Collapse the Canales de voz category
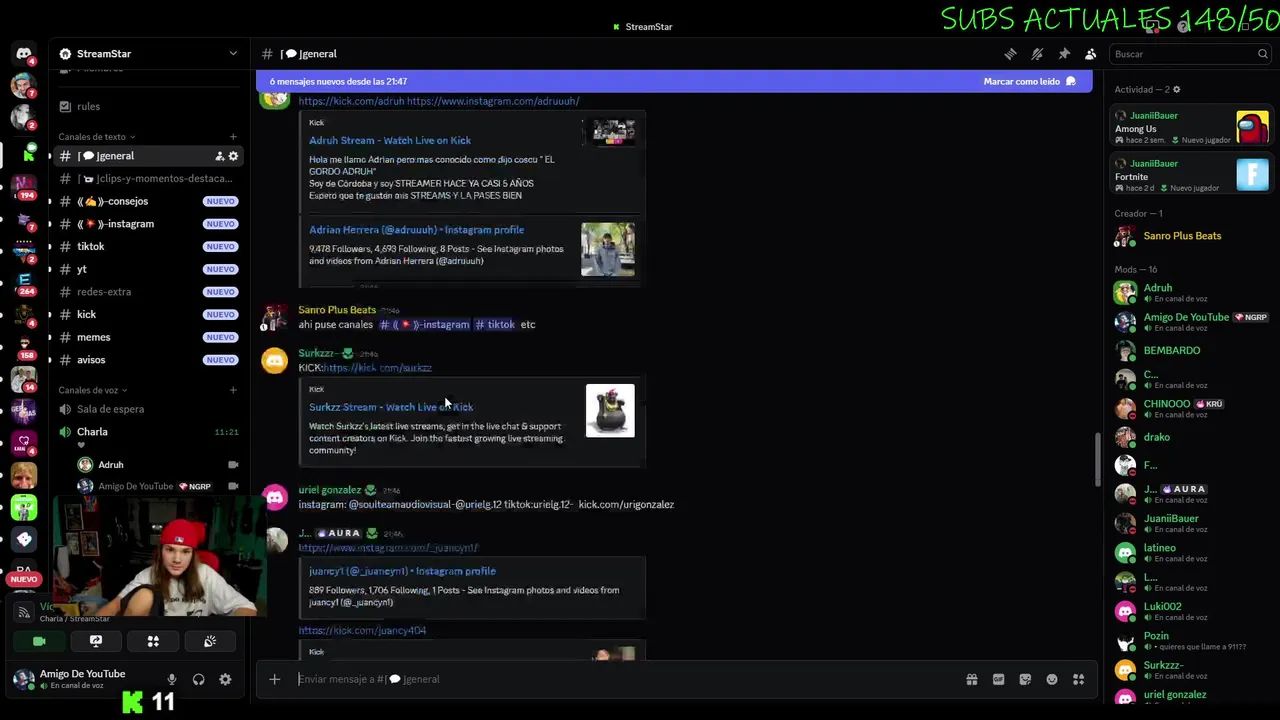 [93, 390]
